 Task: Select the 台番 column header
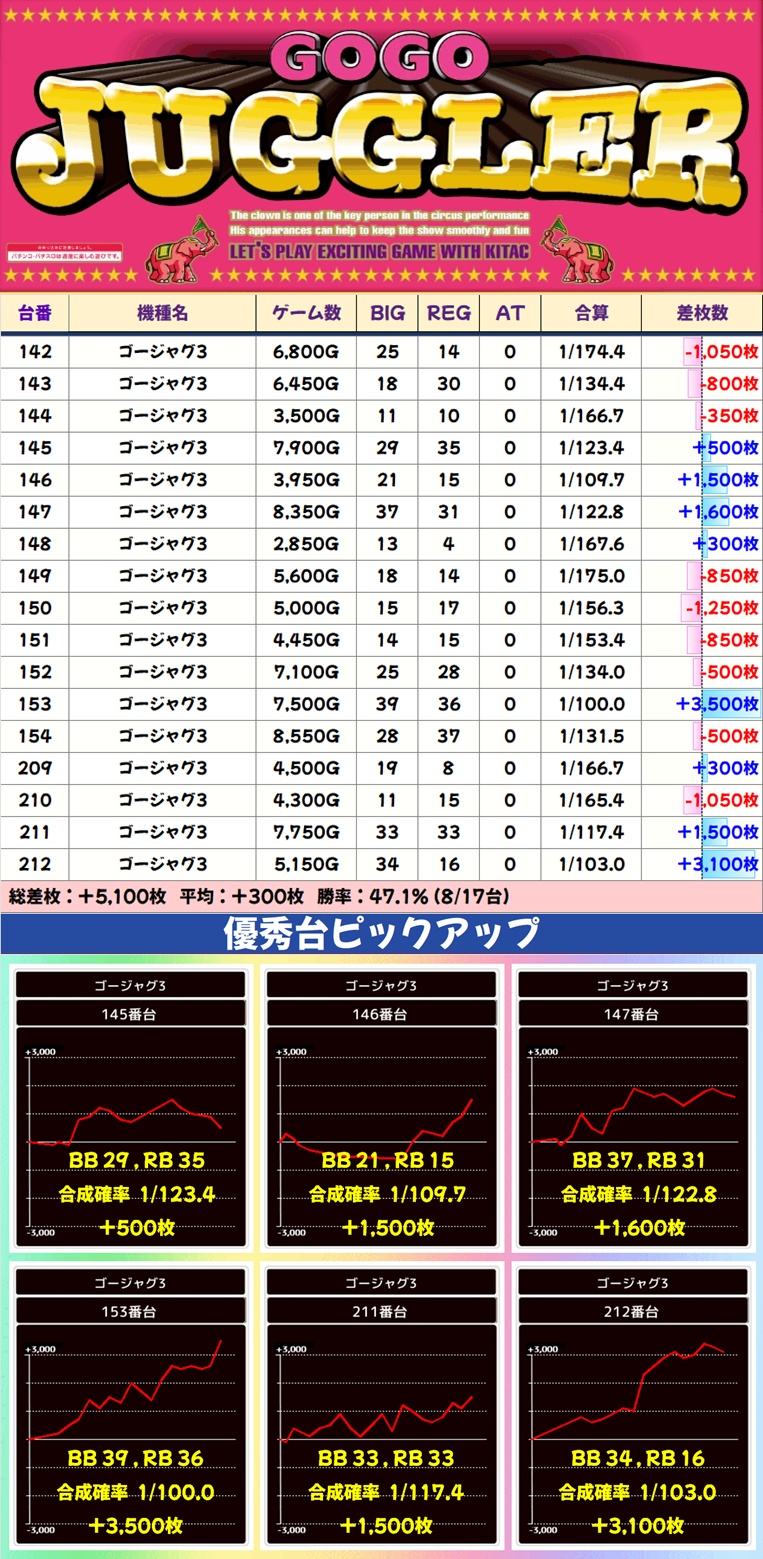[x=35, y=313]
